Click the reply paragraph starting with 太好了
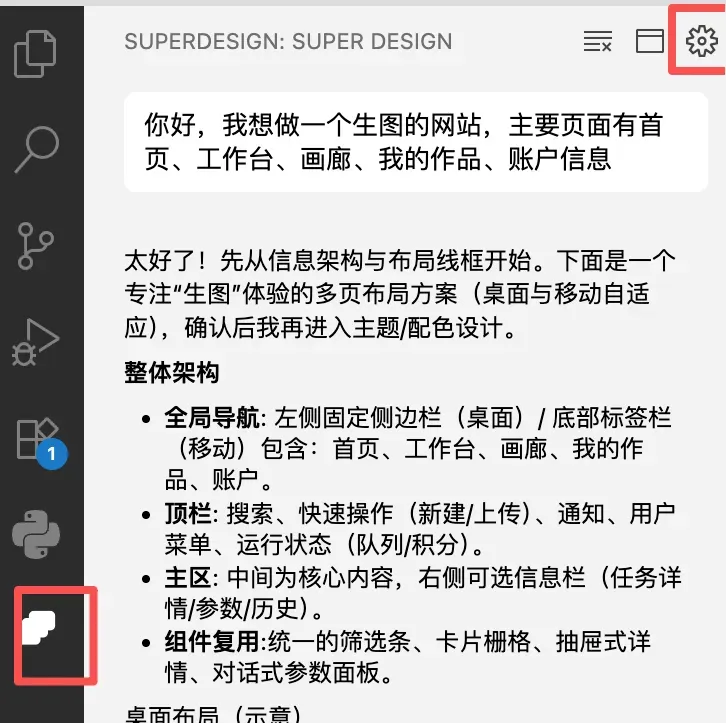Screen dimensions: 726x723 [x=401, y=294]
